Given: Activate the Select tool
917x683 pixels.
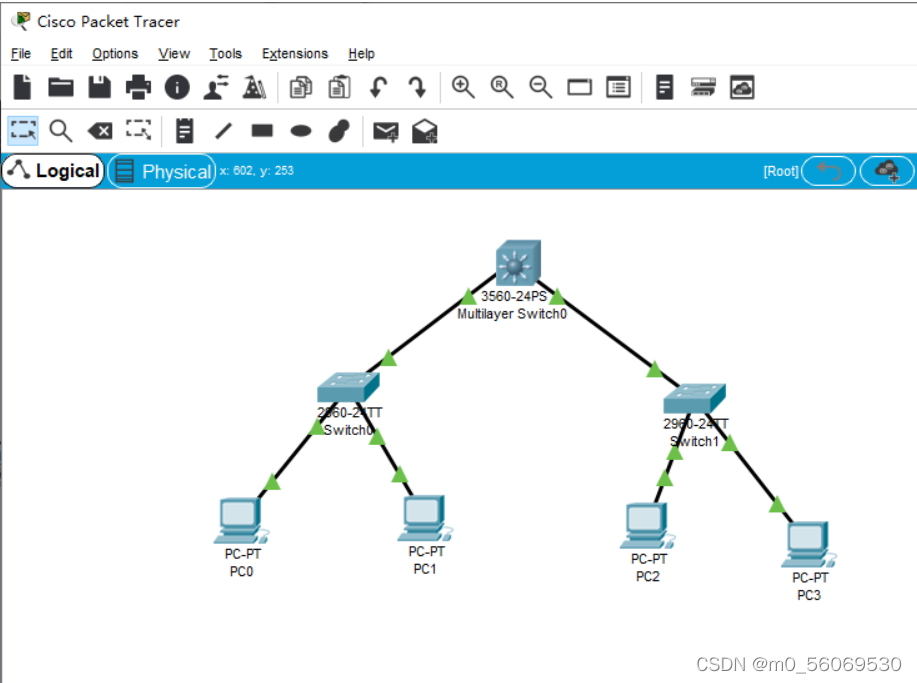Looking at the screenshot, I should 23,130.
